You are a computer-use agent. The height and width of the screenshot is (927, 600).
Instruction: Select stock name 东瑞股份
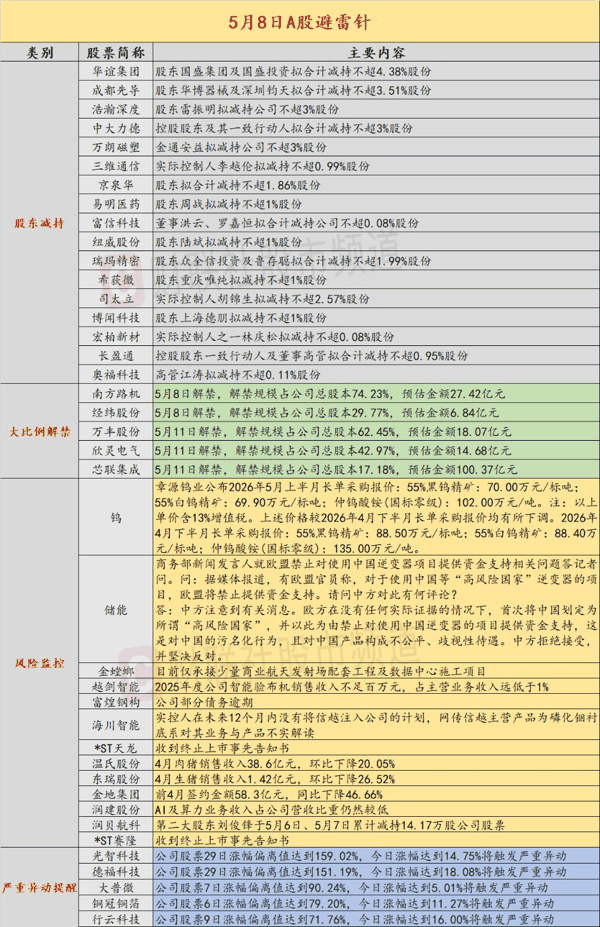tap(116, 779)
